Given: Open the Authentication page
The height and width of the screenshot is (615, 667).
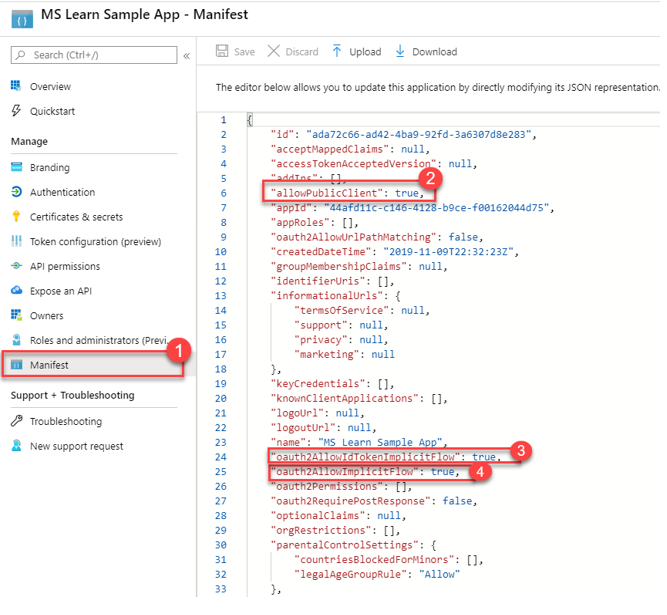Looking at the screenshot, I should tap(62, 192).
